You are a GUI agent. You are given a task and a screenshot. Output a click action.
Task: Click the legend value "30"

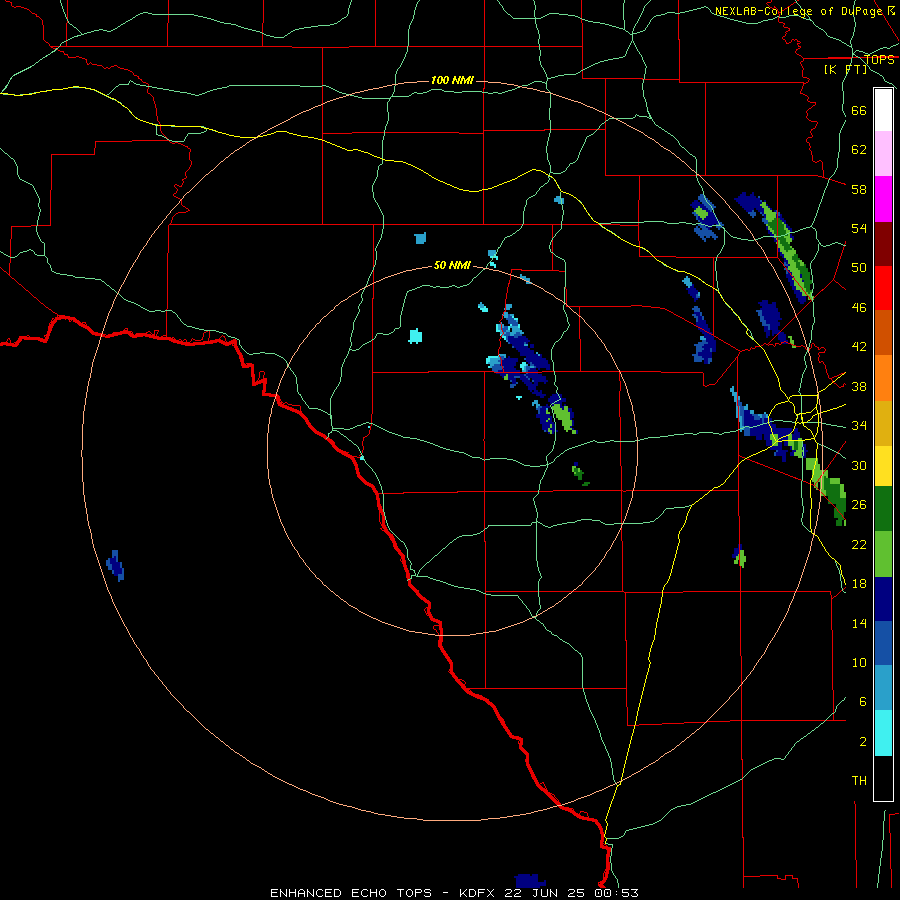click(859, 465)
